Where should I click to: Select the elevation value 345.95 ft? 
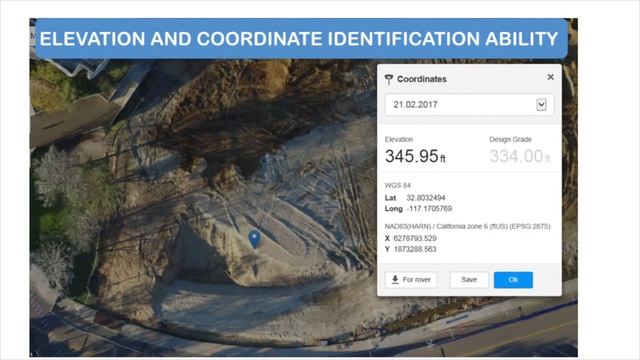[415, 156]
